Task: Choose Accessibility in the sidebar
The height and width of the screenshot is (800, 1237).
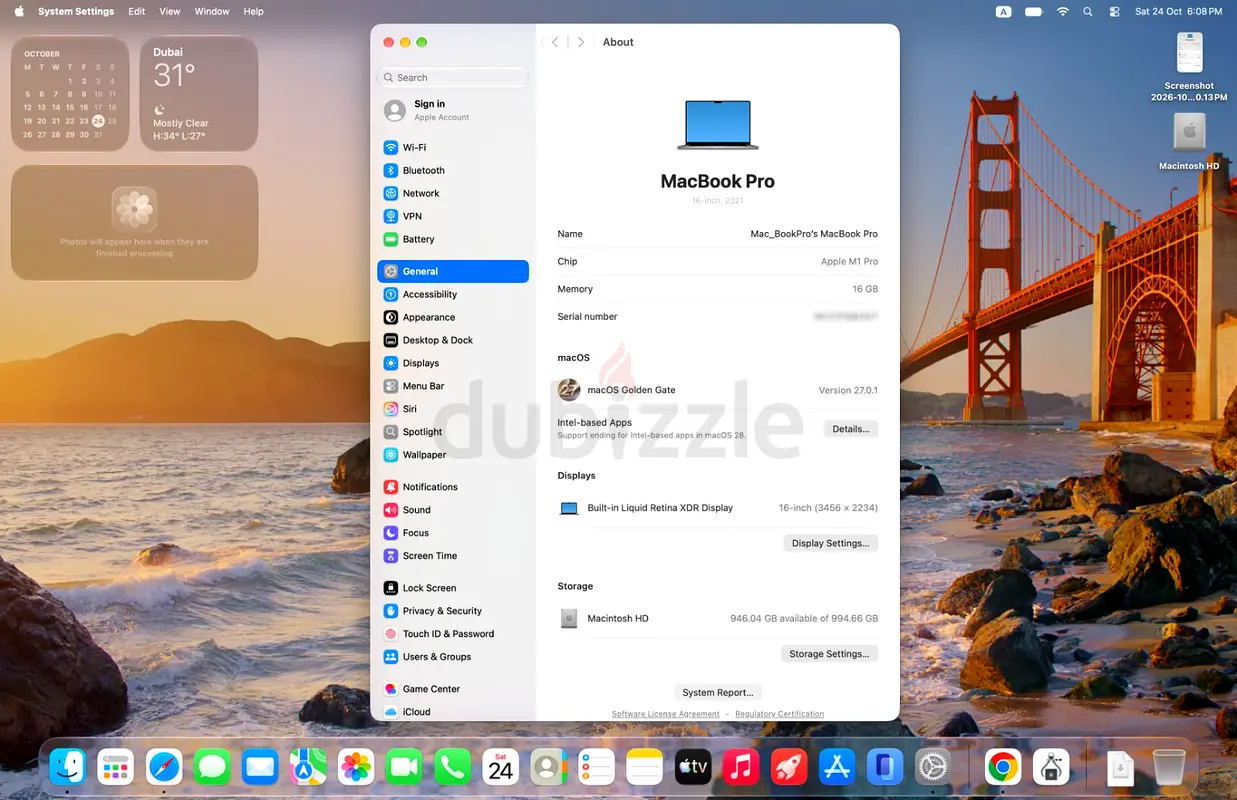Action: click(x=453, y=294)
